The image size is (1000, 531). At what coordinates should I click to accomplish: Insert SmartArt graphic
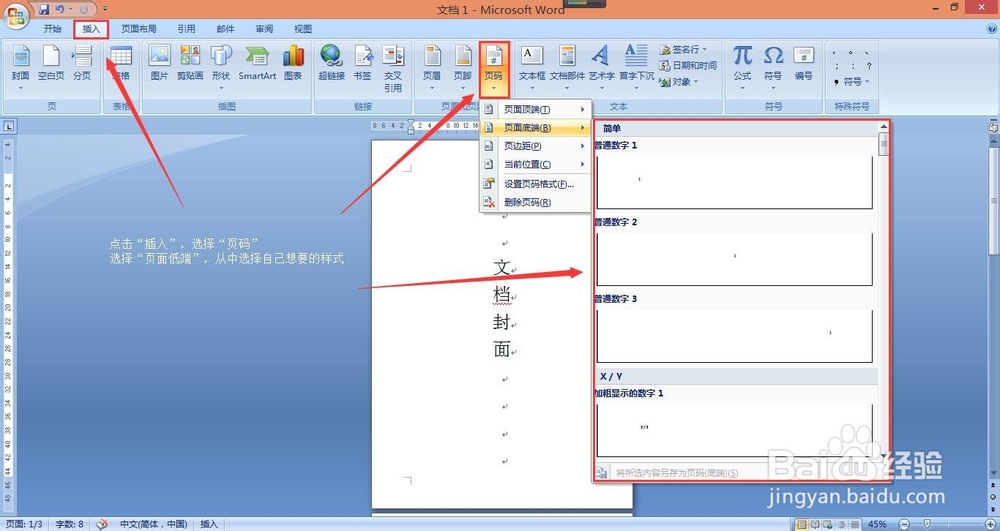[257, 64]
